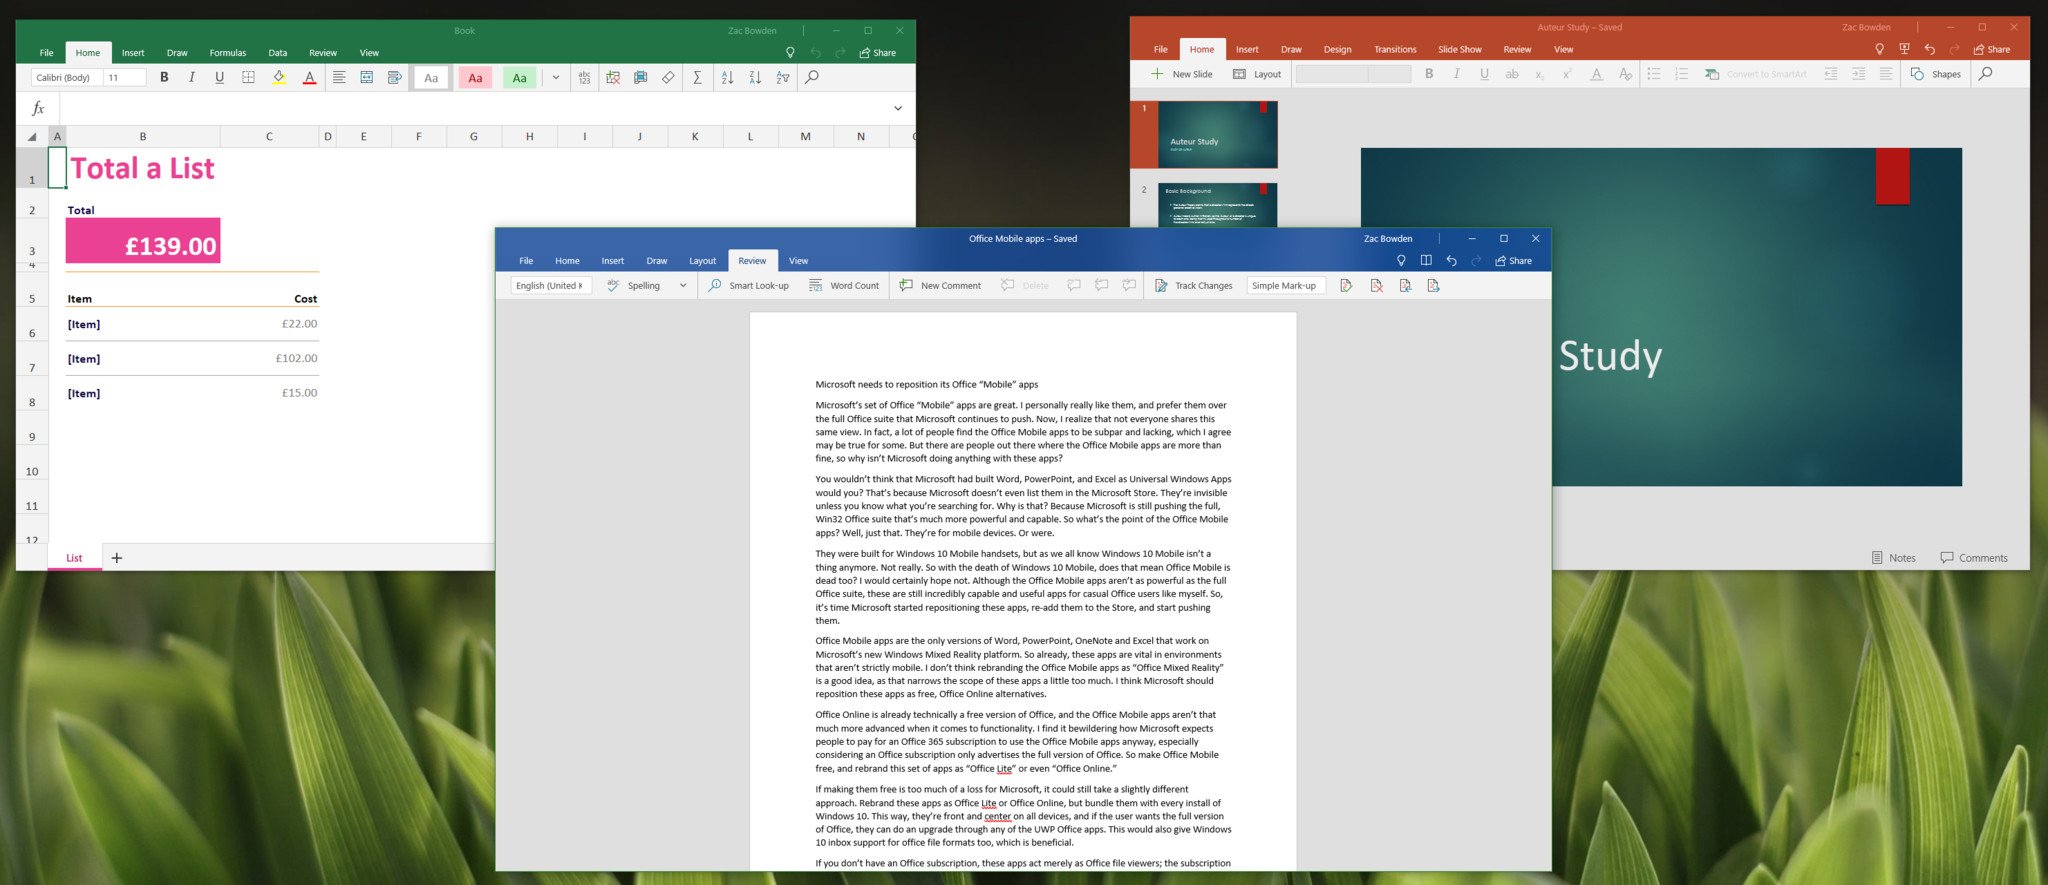The height and width of the screenshot is (885, 2048).
Task: Click Select All corner in Excel grid
Action: (32, 136)
